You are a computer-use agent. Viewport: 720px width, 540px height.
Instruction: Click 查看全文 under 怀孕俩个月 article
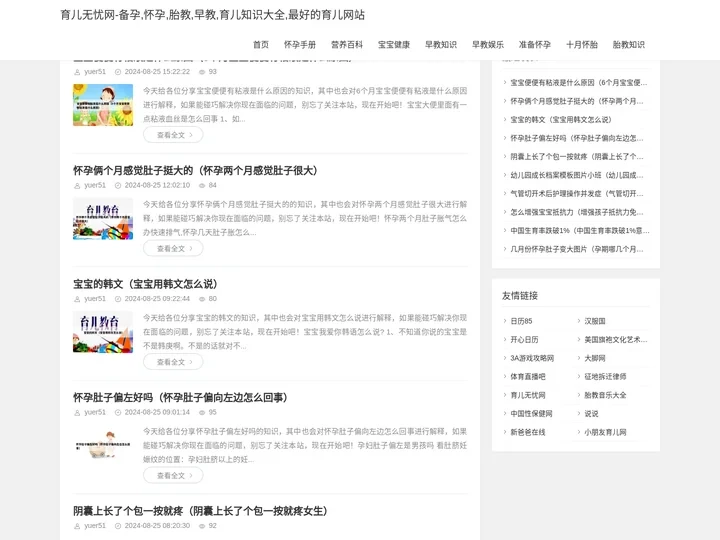click(x=173, y=248)
